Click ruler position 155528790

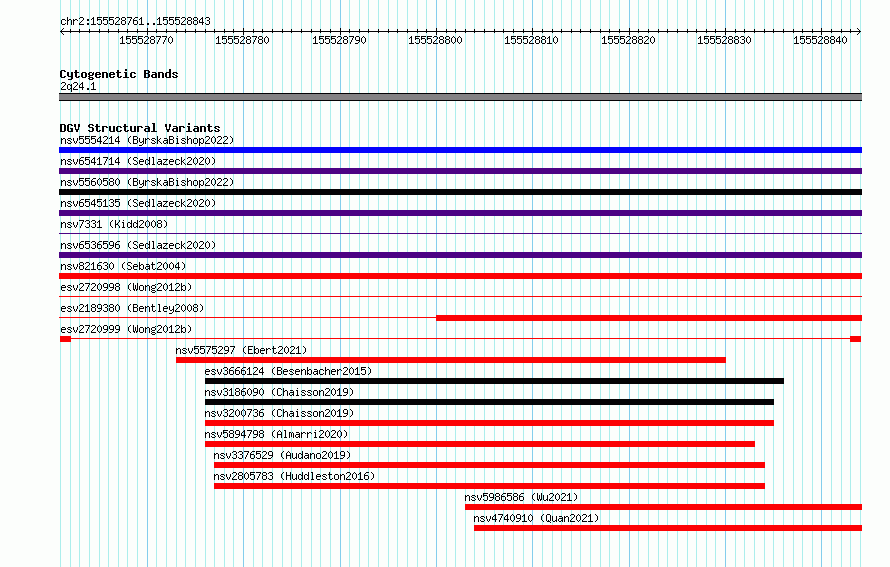(x=339, y=40)
